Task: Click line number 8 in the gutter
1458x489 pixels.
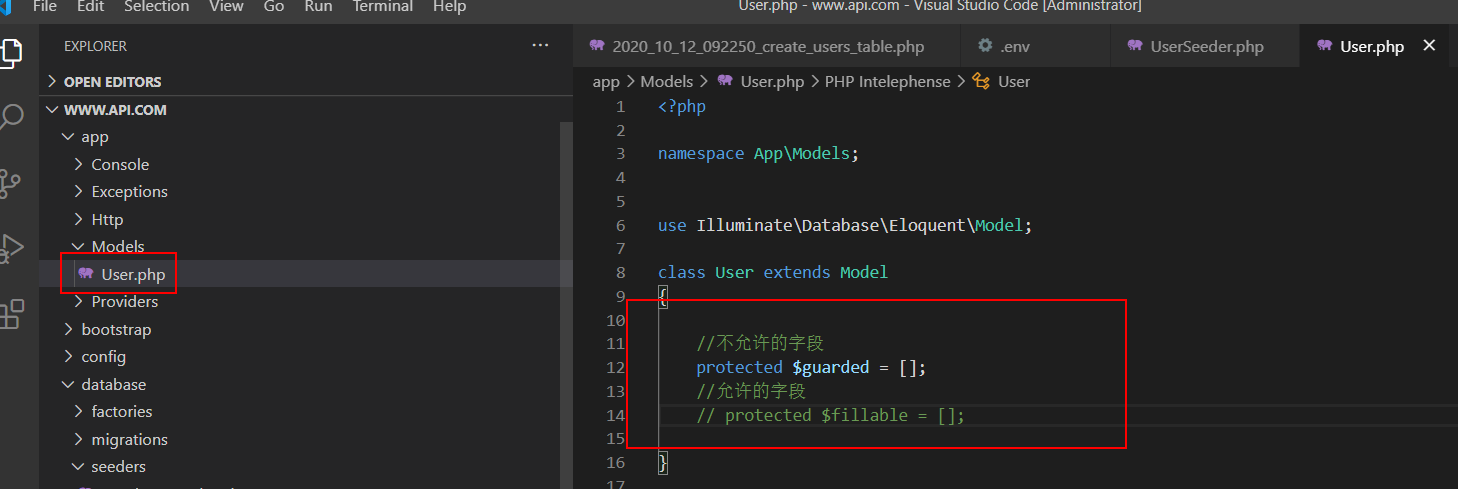Action: 620,272
